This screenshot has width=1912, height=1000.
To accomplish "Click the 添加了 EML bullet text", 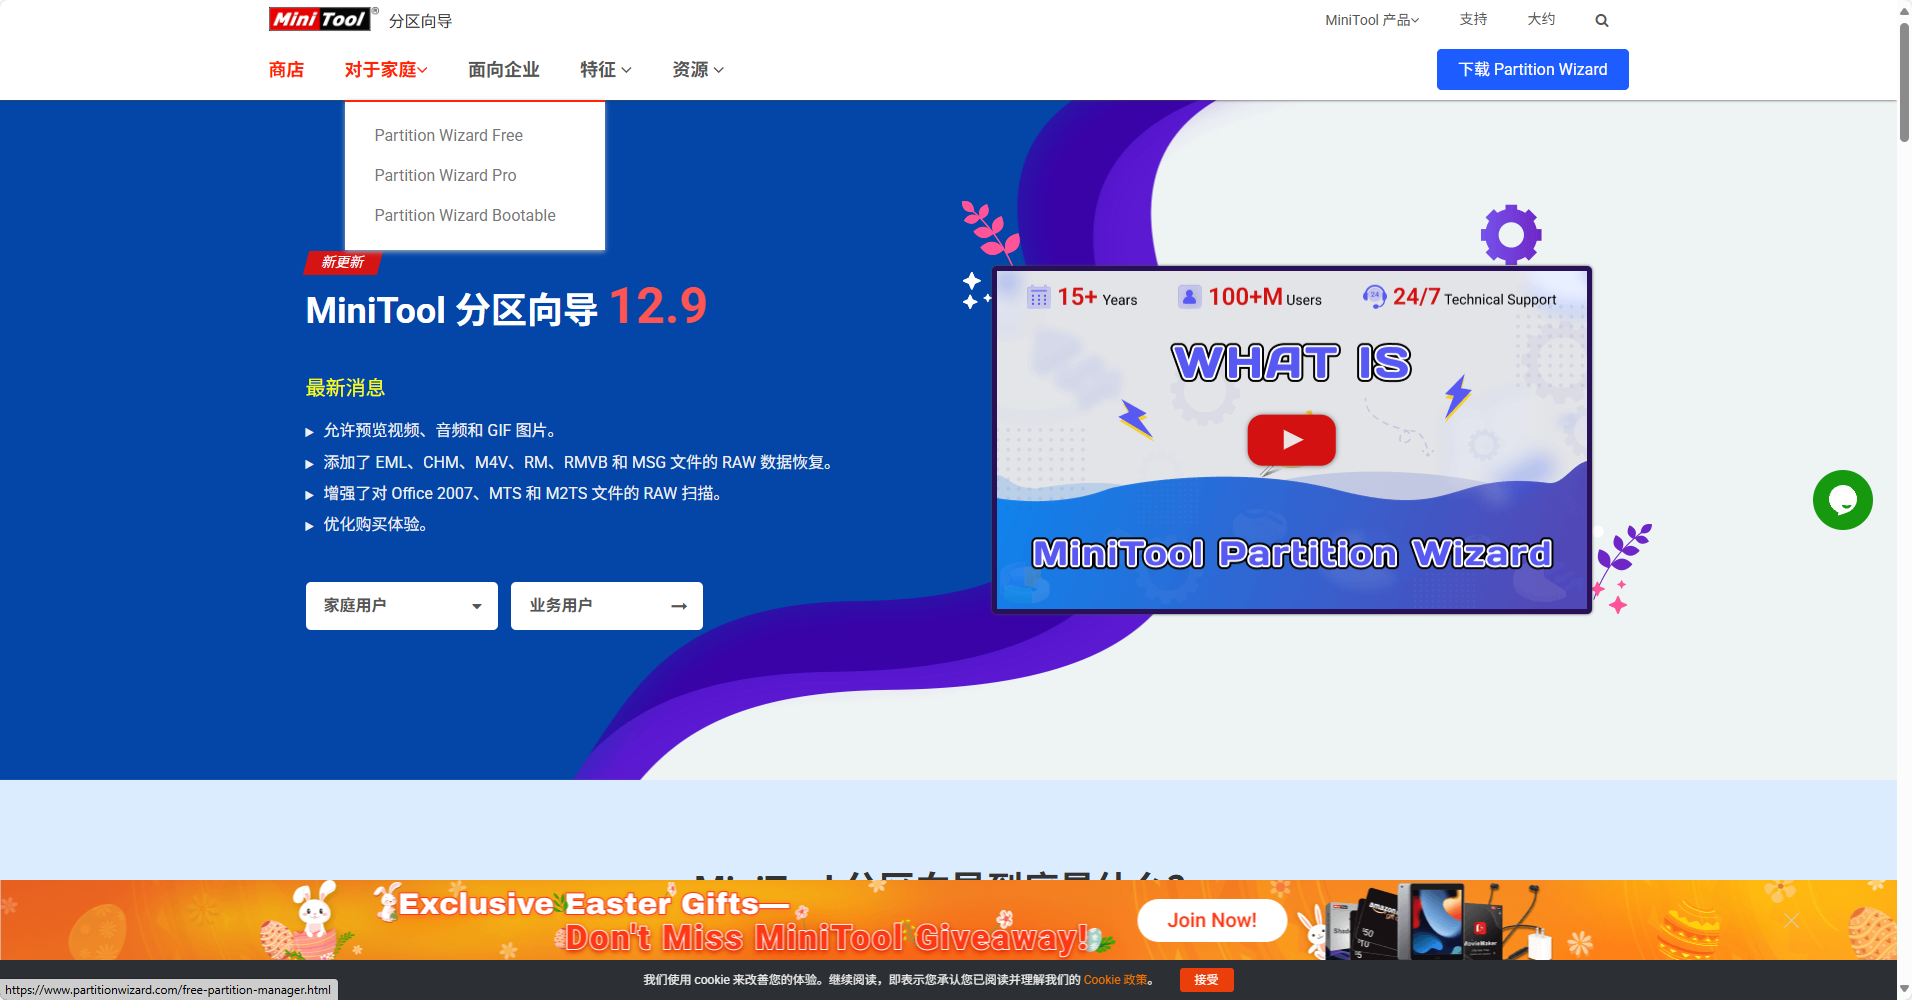I will click(578, 463).
